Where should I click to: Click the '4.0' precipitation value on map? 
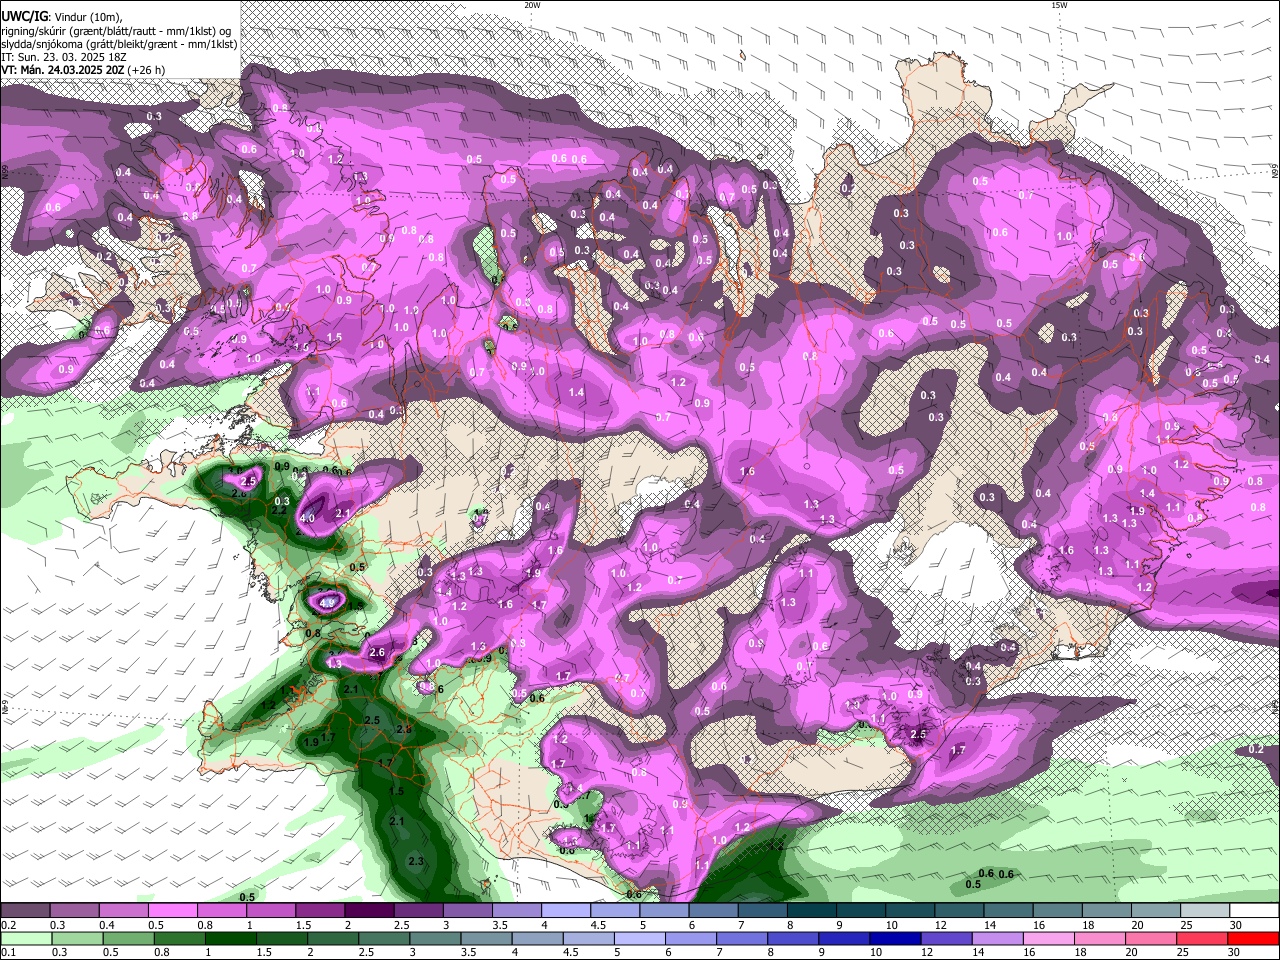[x=307, y=518]
